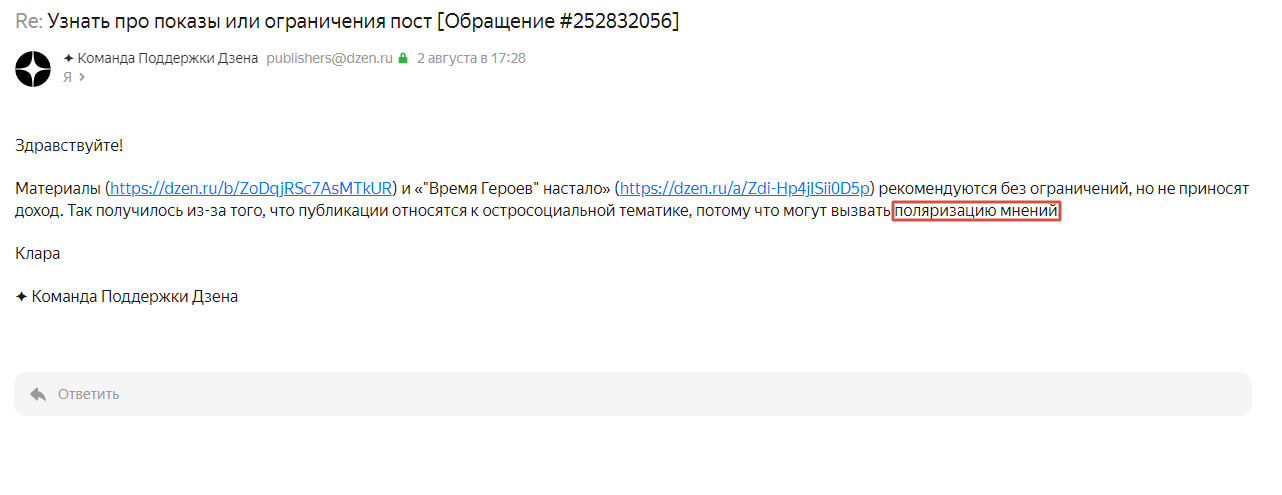Image resolution: width=1282 pixels, height=495 pixels.
Task: Expand recipient details chevron next to "Я"
Action: point(81,77)
